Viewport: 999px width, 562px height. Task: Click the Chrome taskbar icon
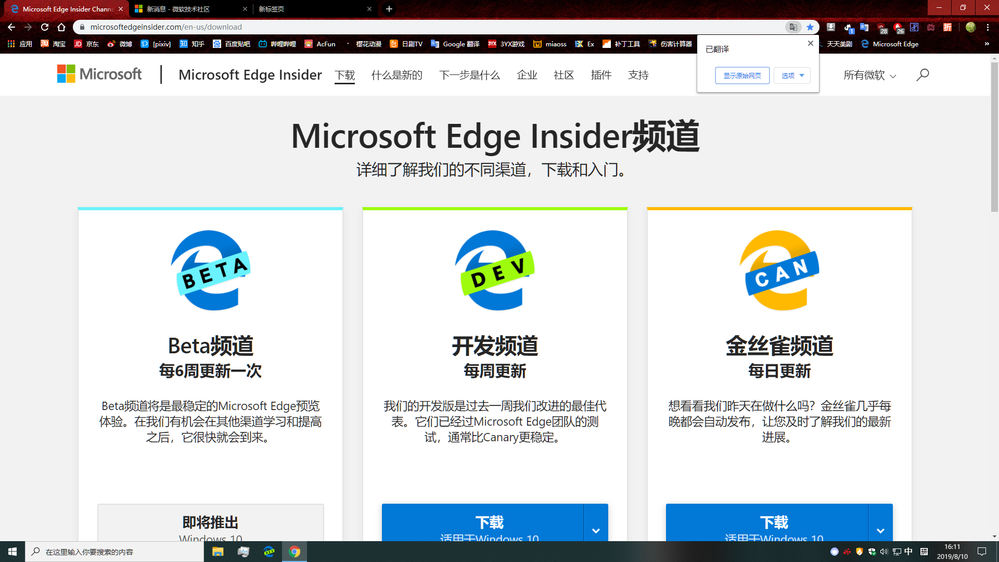[x=294, y=552]
